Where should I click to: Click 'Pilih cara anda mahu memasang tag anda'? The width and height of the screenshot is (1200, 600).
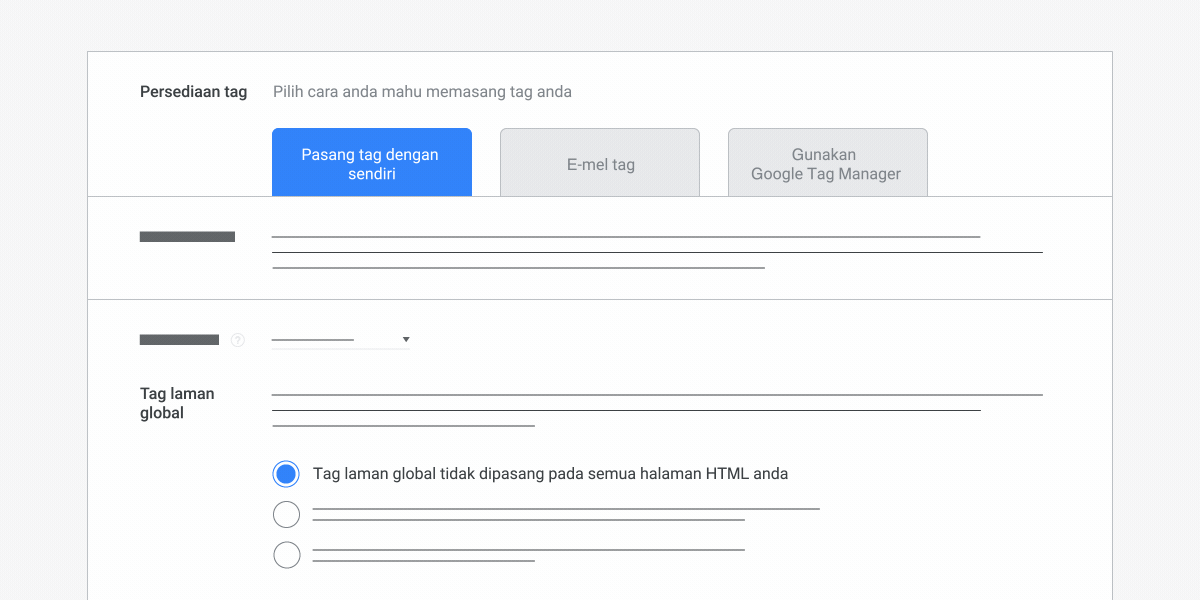tap(422, 92)
